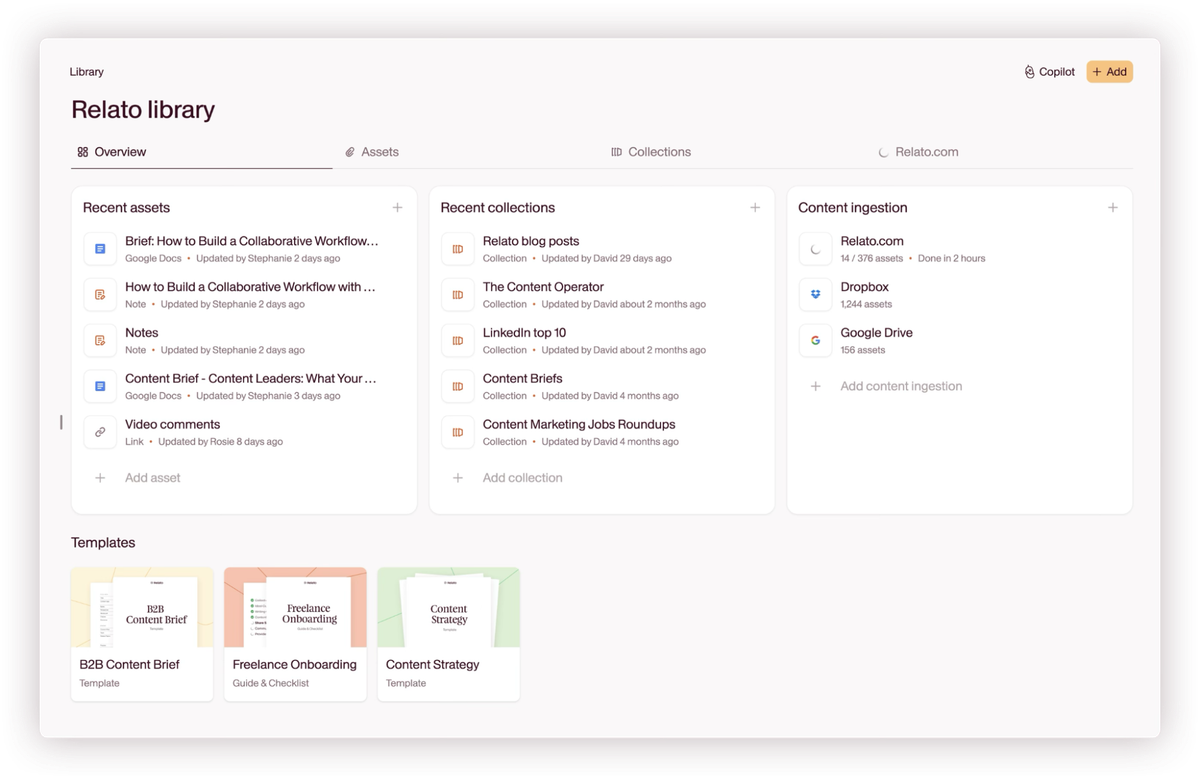This screenshot has height=780, width=1200.
Task: Click the collection icon beside LinkedIn top 10
Action: [458, 340]
